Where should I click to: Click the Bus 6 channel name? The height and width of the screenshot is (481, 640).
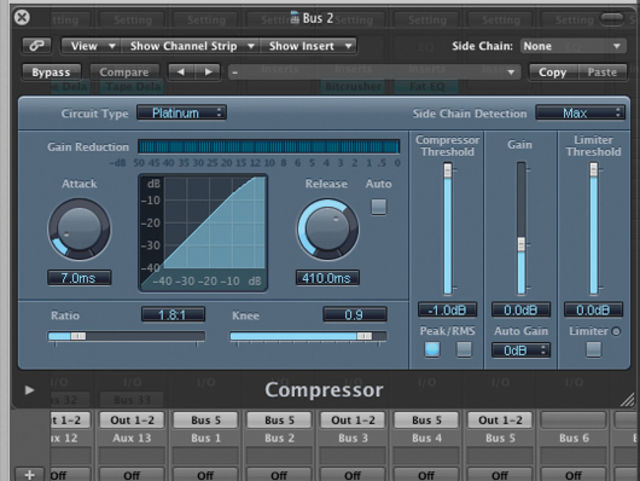click(574, 438)
